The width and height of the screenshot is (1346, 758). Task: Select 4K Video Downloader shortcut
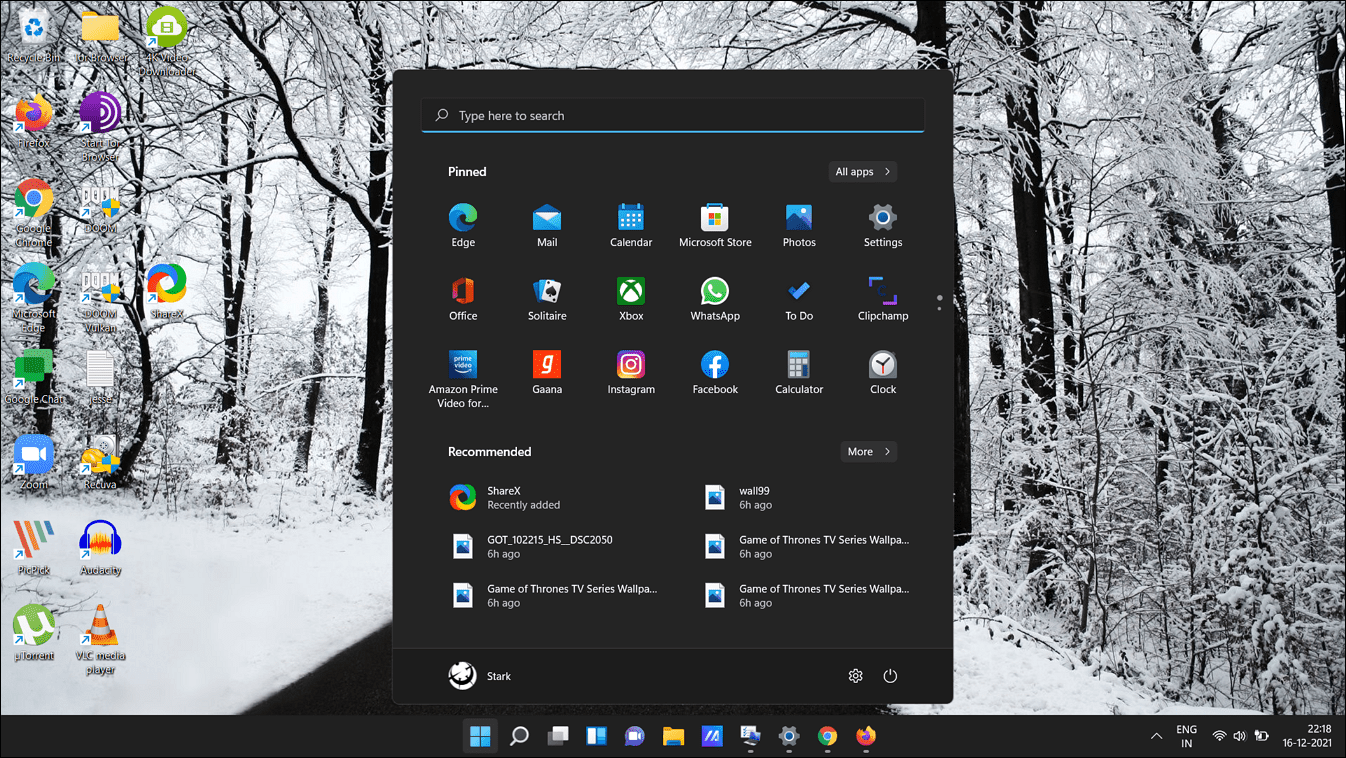pos(167,42)
